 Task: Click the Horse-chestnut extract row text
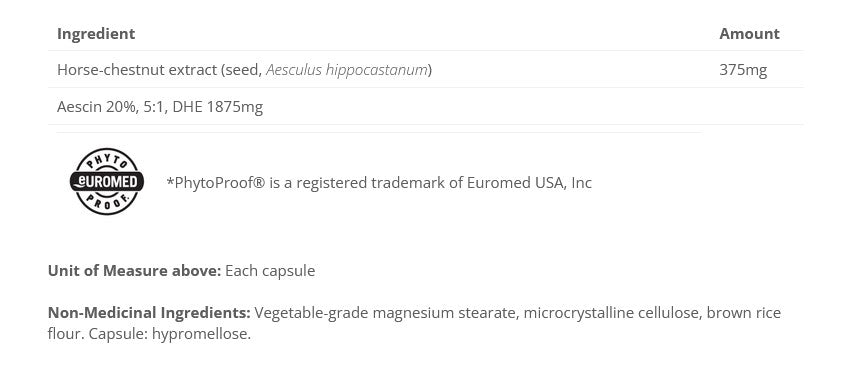(x=245, y=70)
